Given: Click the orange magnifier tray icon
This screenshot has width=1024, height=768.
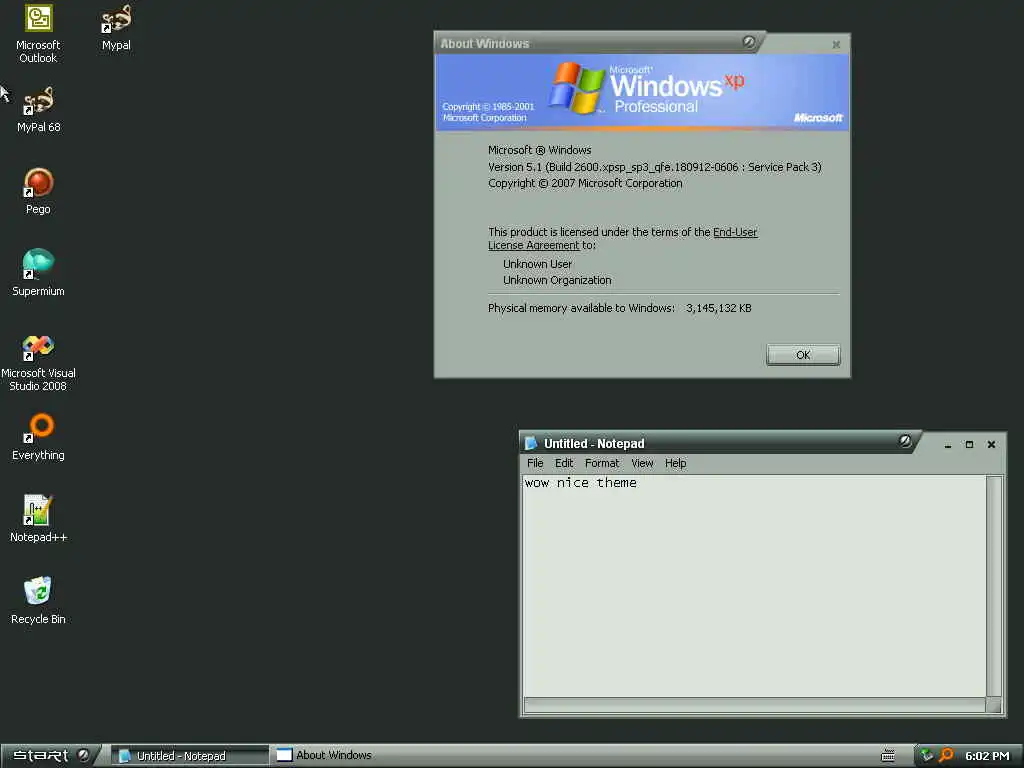Looking at the screenshot, I should [x=946, y=755].
